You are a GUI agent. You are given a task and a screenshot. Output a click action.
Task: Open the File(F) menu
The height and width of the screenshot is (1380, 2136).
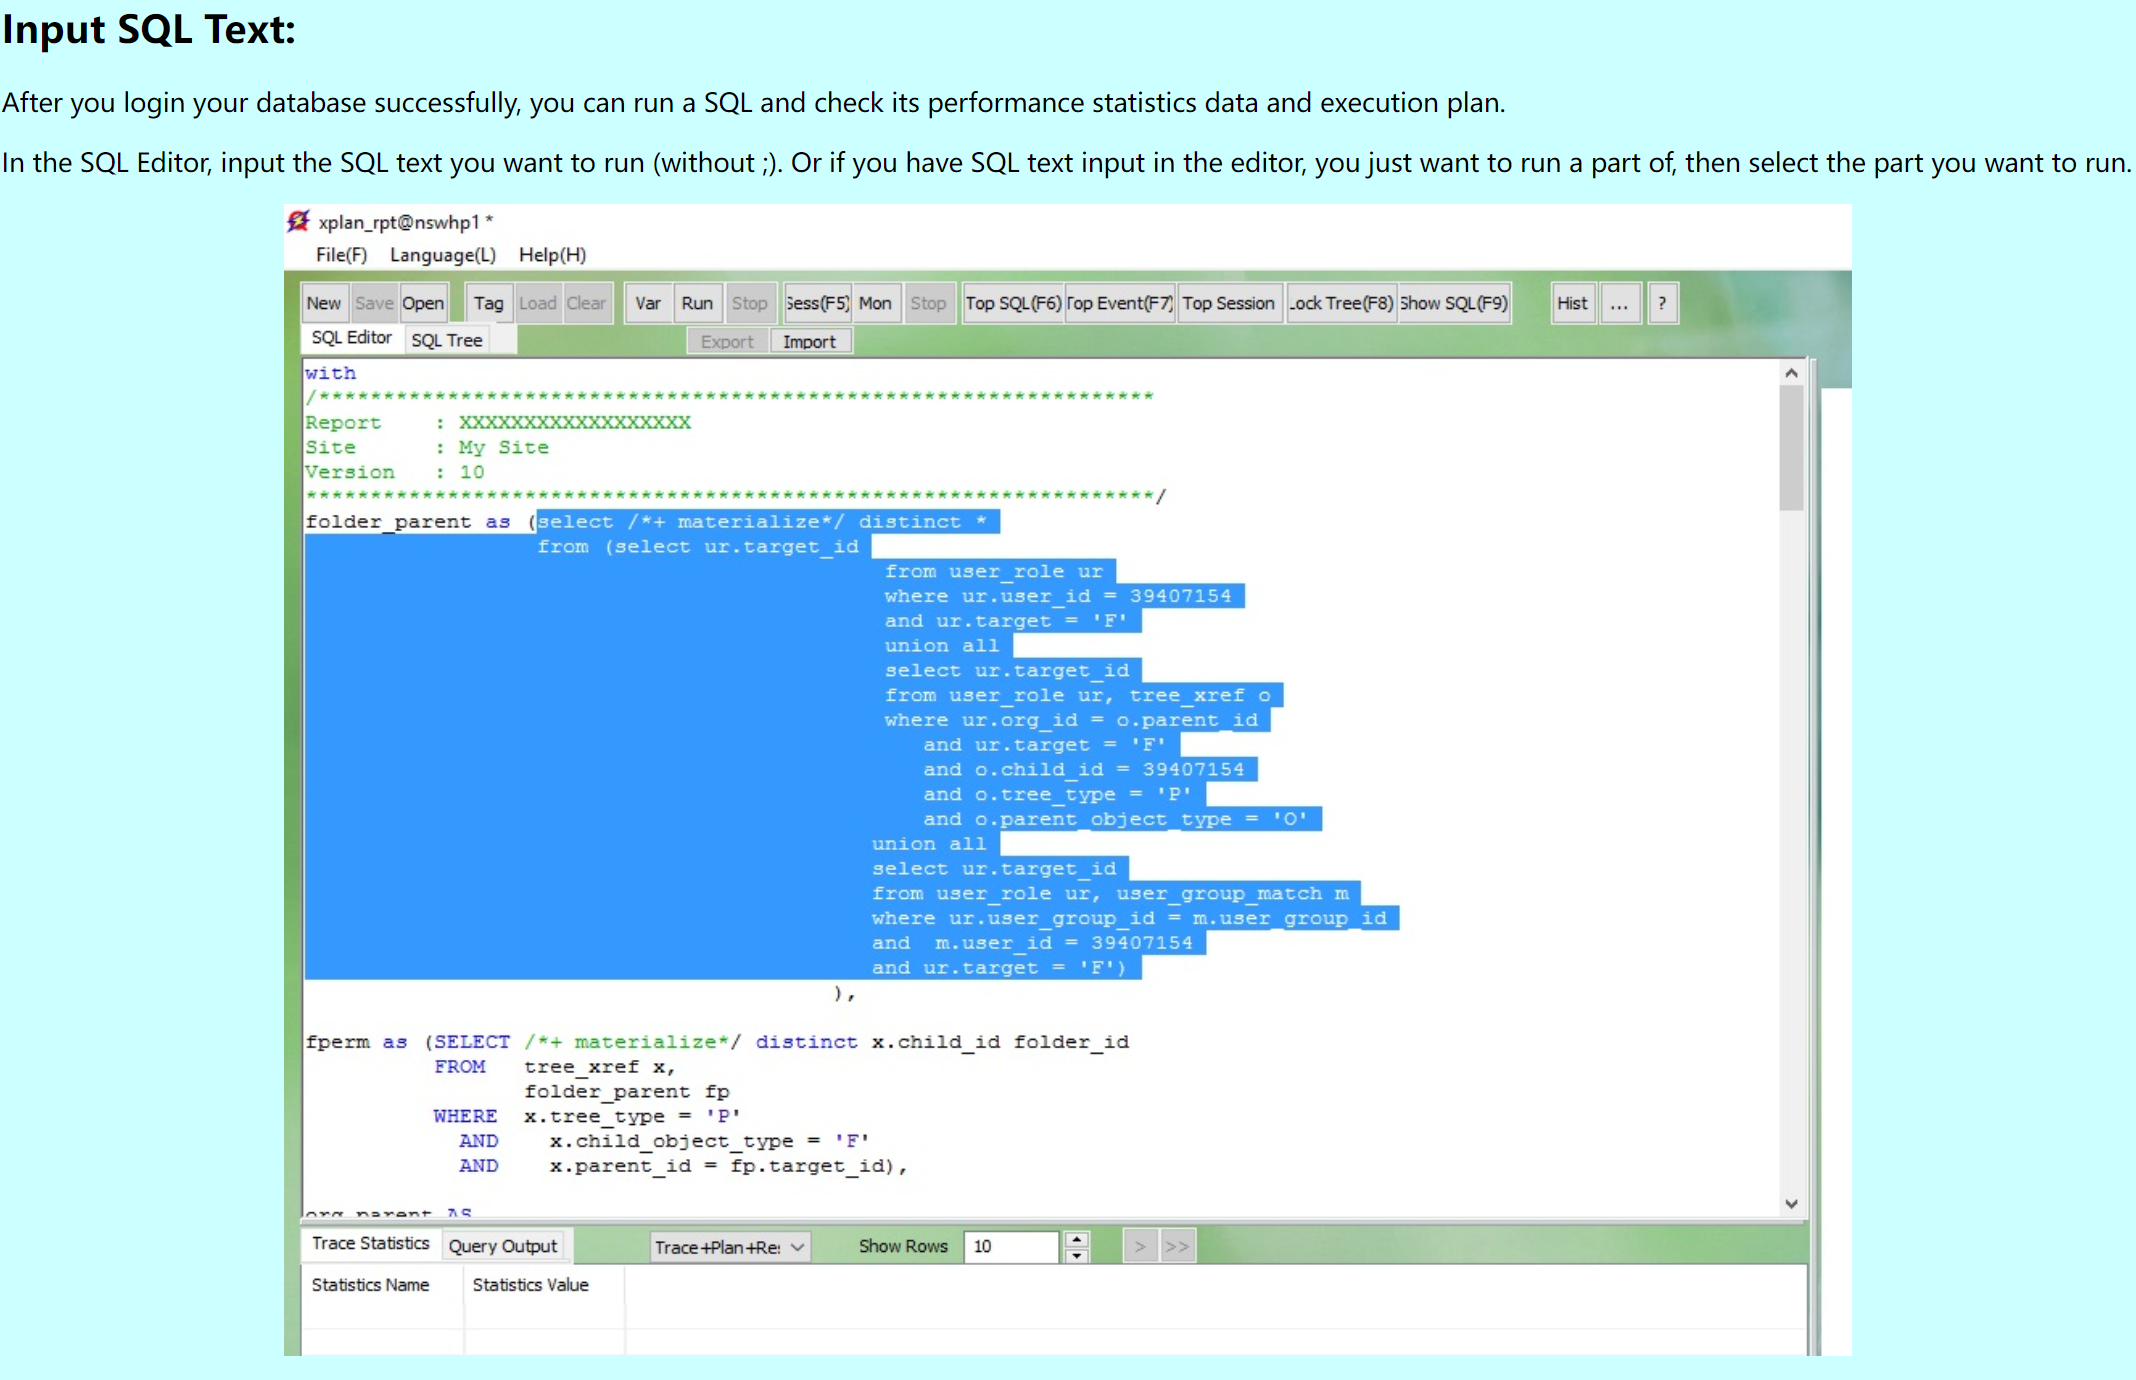point(341,254)
